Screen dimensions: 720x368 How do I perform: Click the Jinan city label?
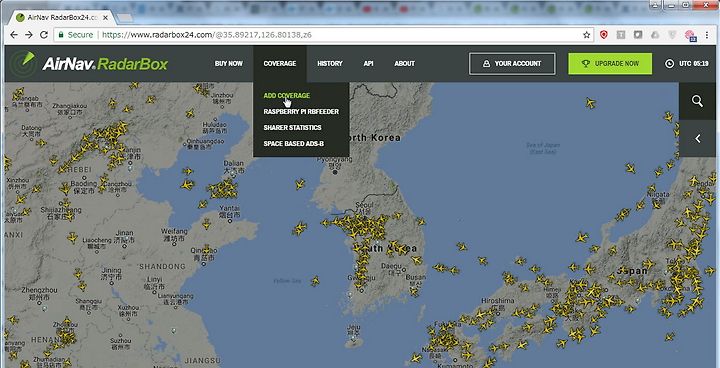tap(124, 236)
